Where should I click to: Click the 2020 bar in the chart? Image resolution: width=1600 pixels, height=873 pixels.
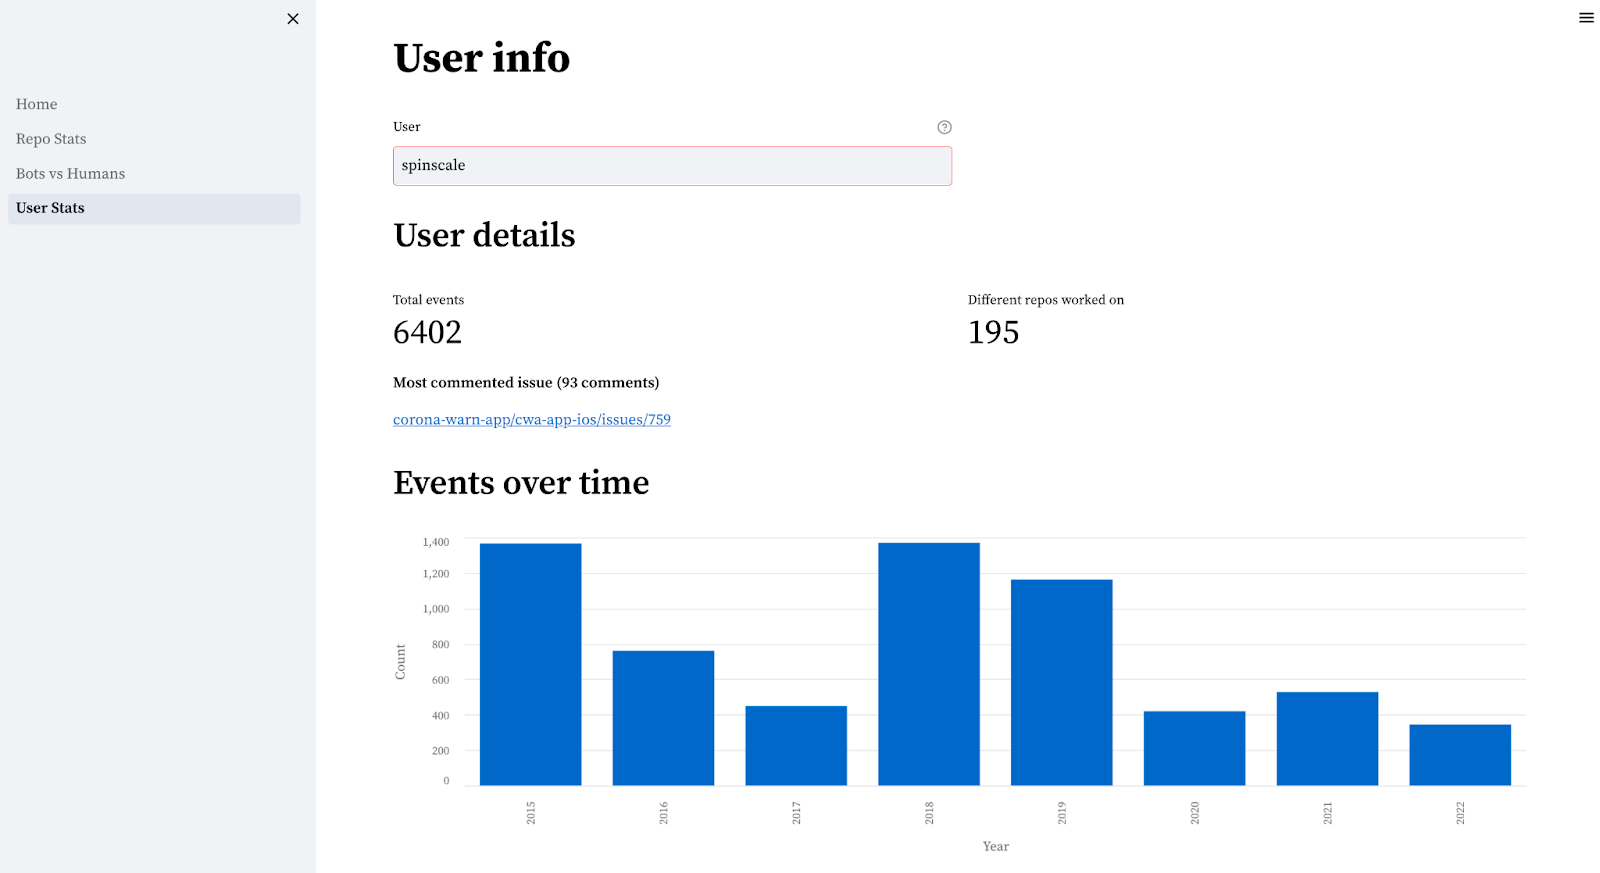click(x=1195, y=748)
